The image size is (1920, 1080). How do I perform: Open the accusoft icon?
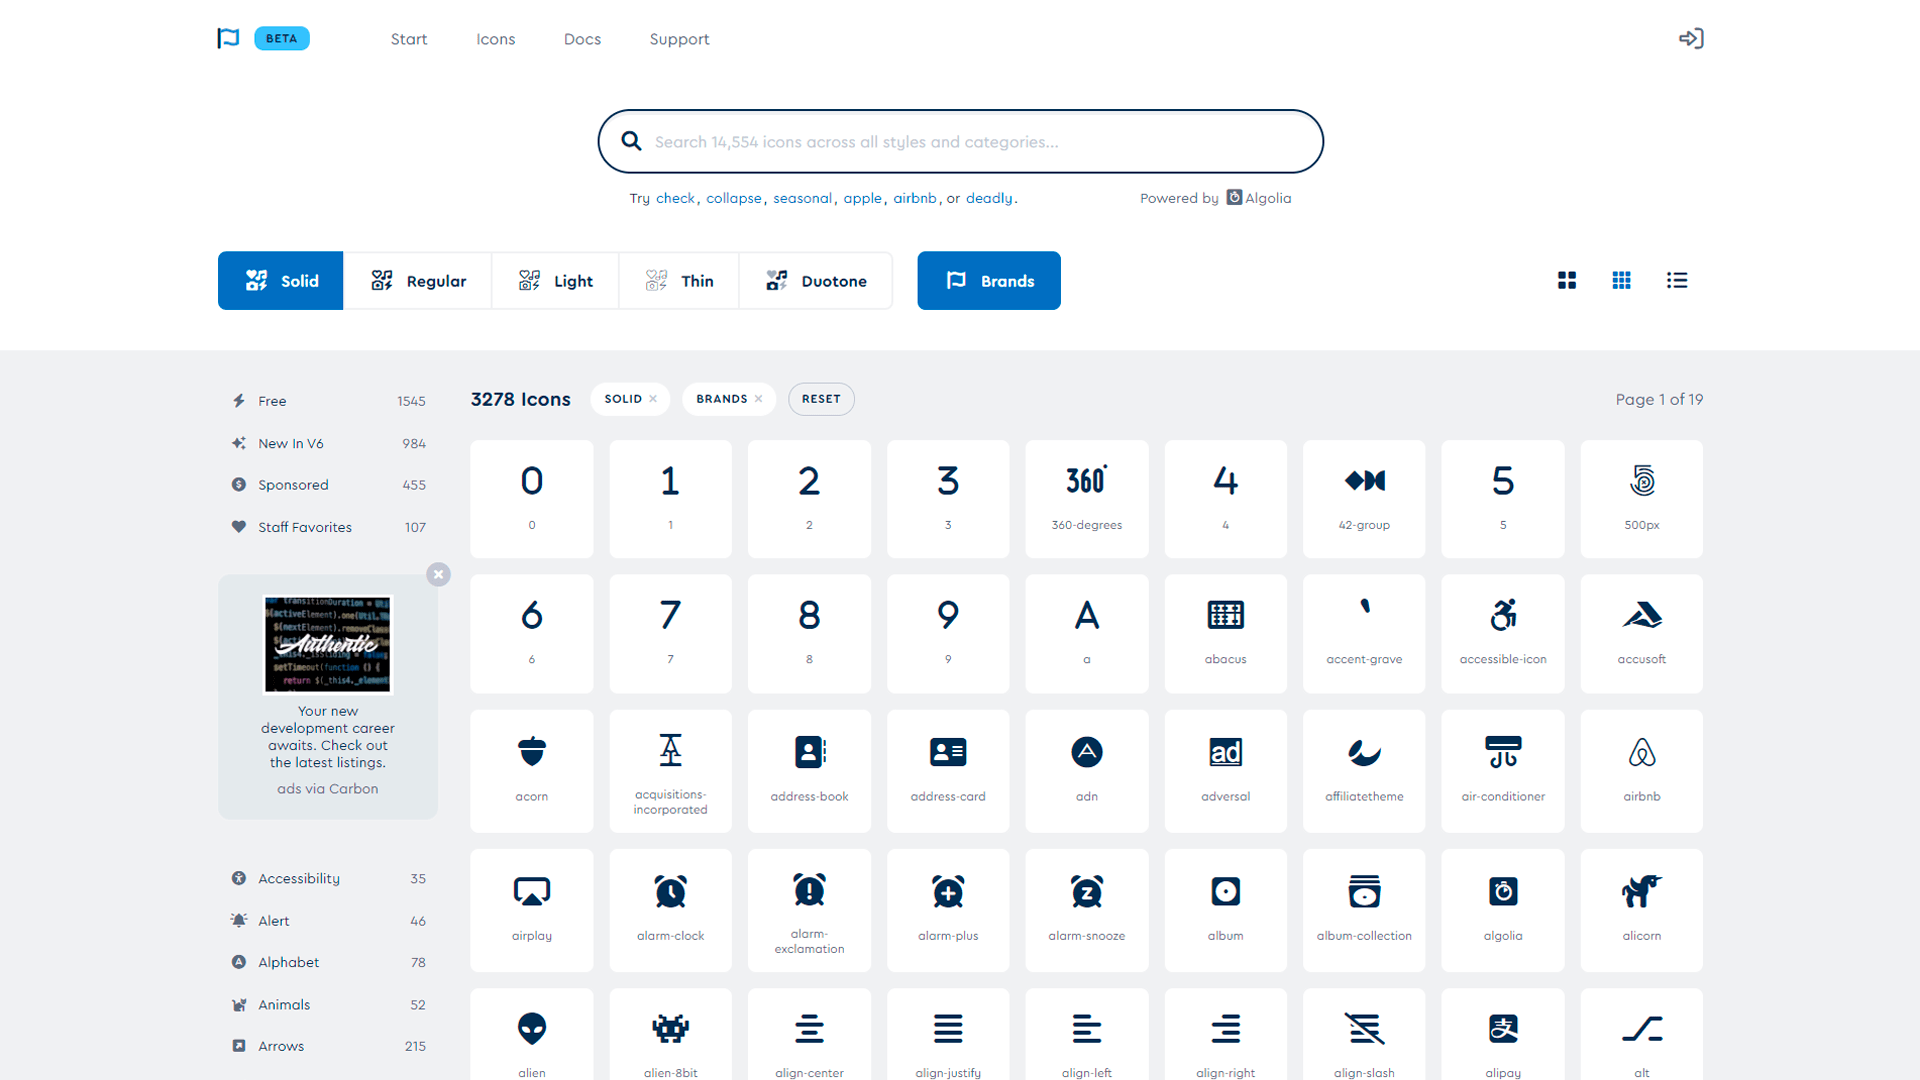(x=1641, y=633)
